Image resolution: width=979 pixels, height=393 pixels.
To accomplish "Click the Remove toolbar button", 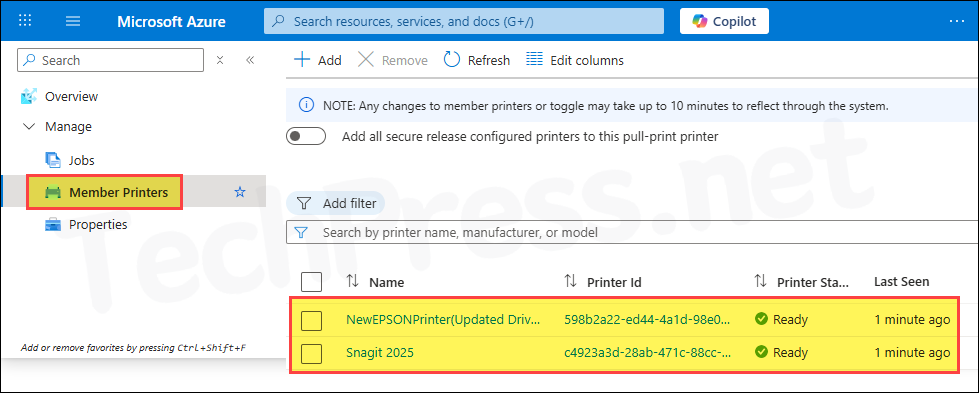I will pyautogui.click(x=393, y=60).
